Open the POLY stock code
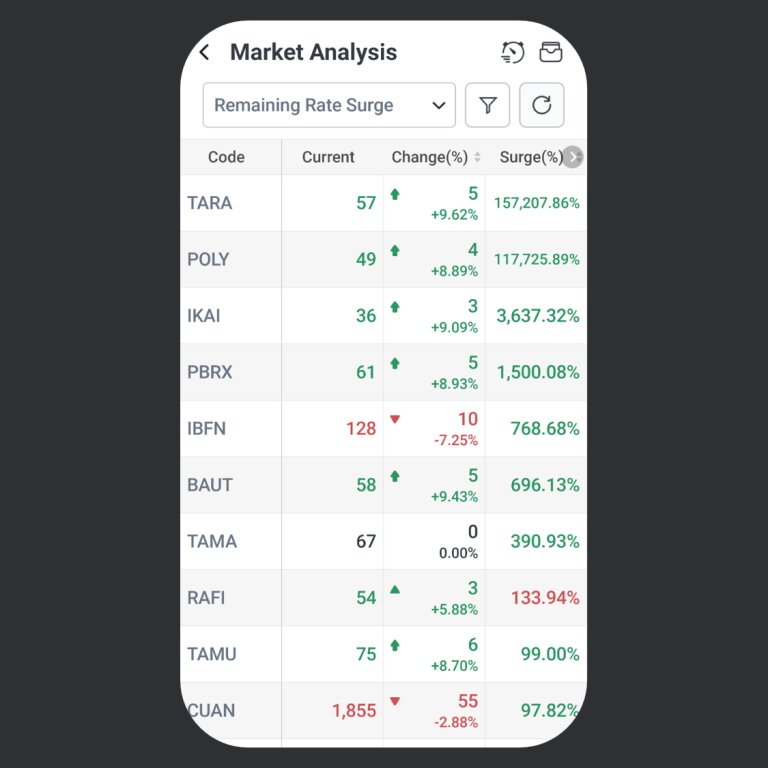The image size is (768, 768). [x=208, y=259]
